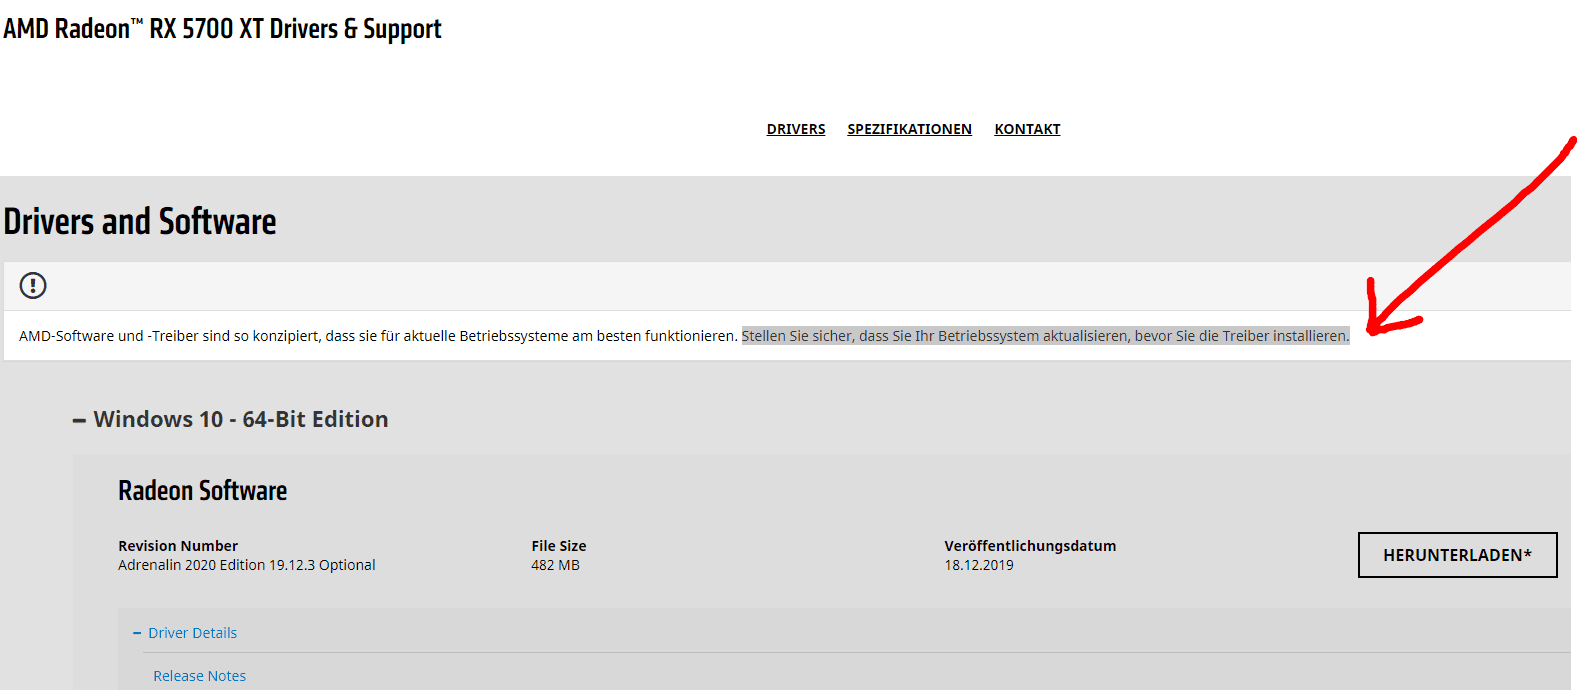Click the 'Veröffentlichungsdatum' label
The image size is (1577, 690).
pos(1030,546)
